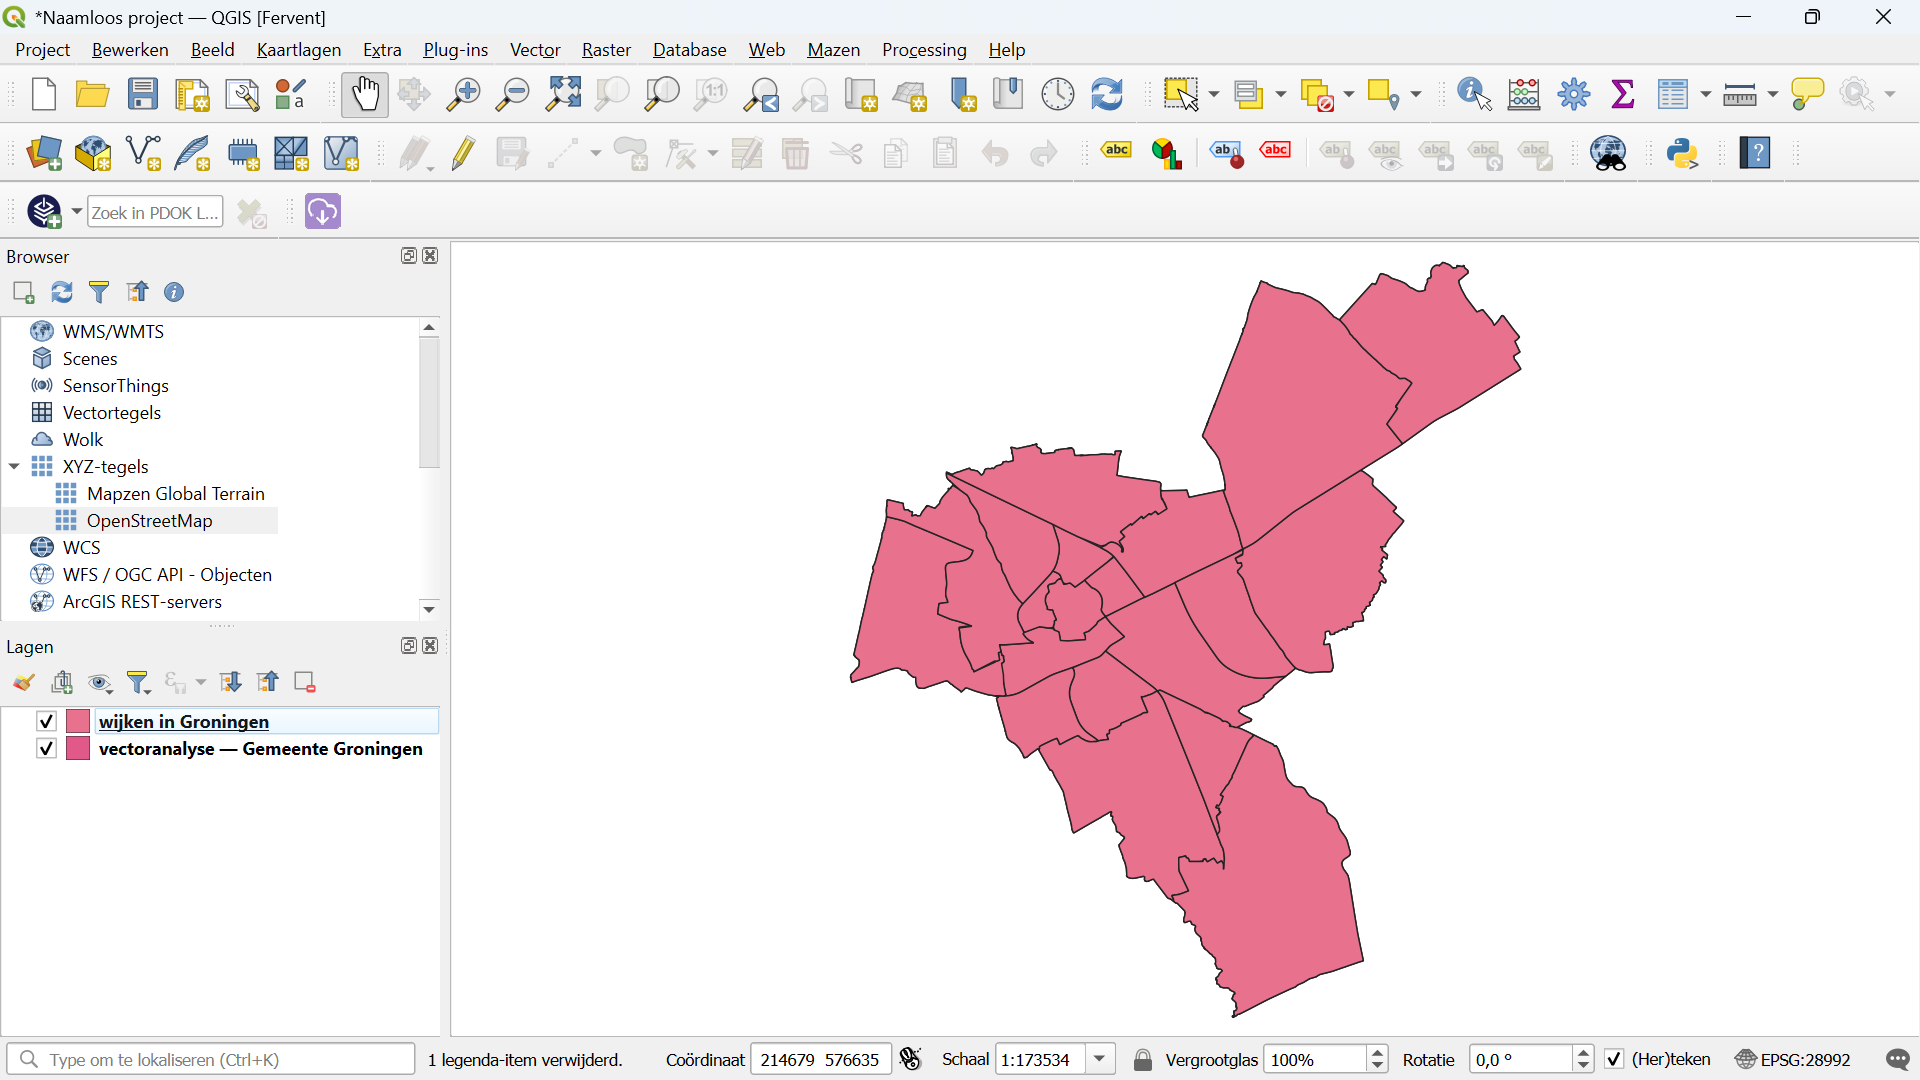
Task: Collapse the XYZ-tegels tree node
Action: click(x=14, y=467)
